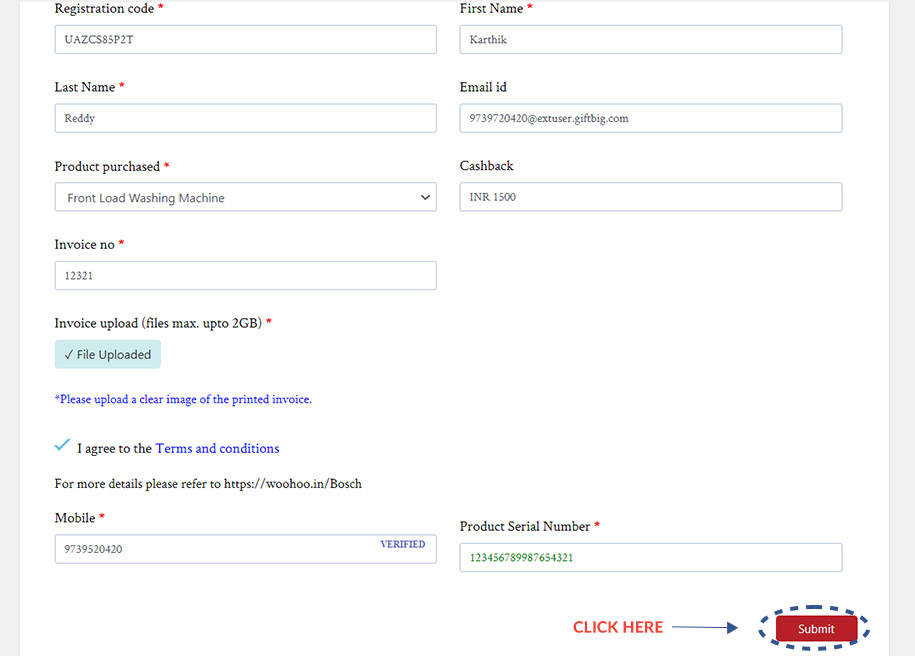The height and width of the screenshot is (656, 915).
Task: Click the File Uploaded button
Action: pyautogui.click(x=108, y=354)
